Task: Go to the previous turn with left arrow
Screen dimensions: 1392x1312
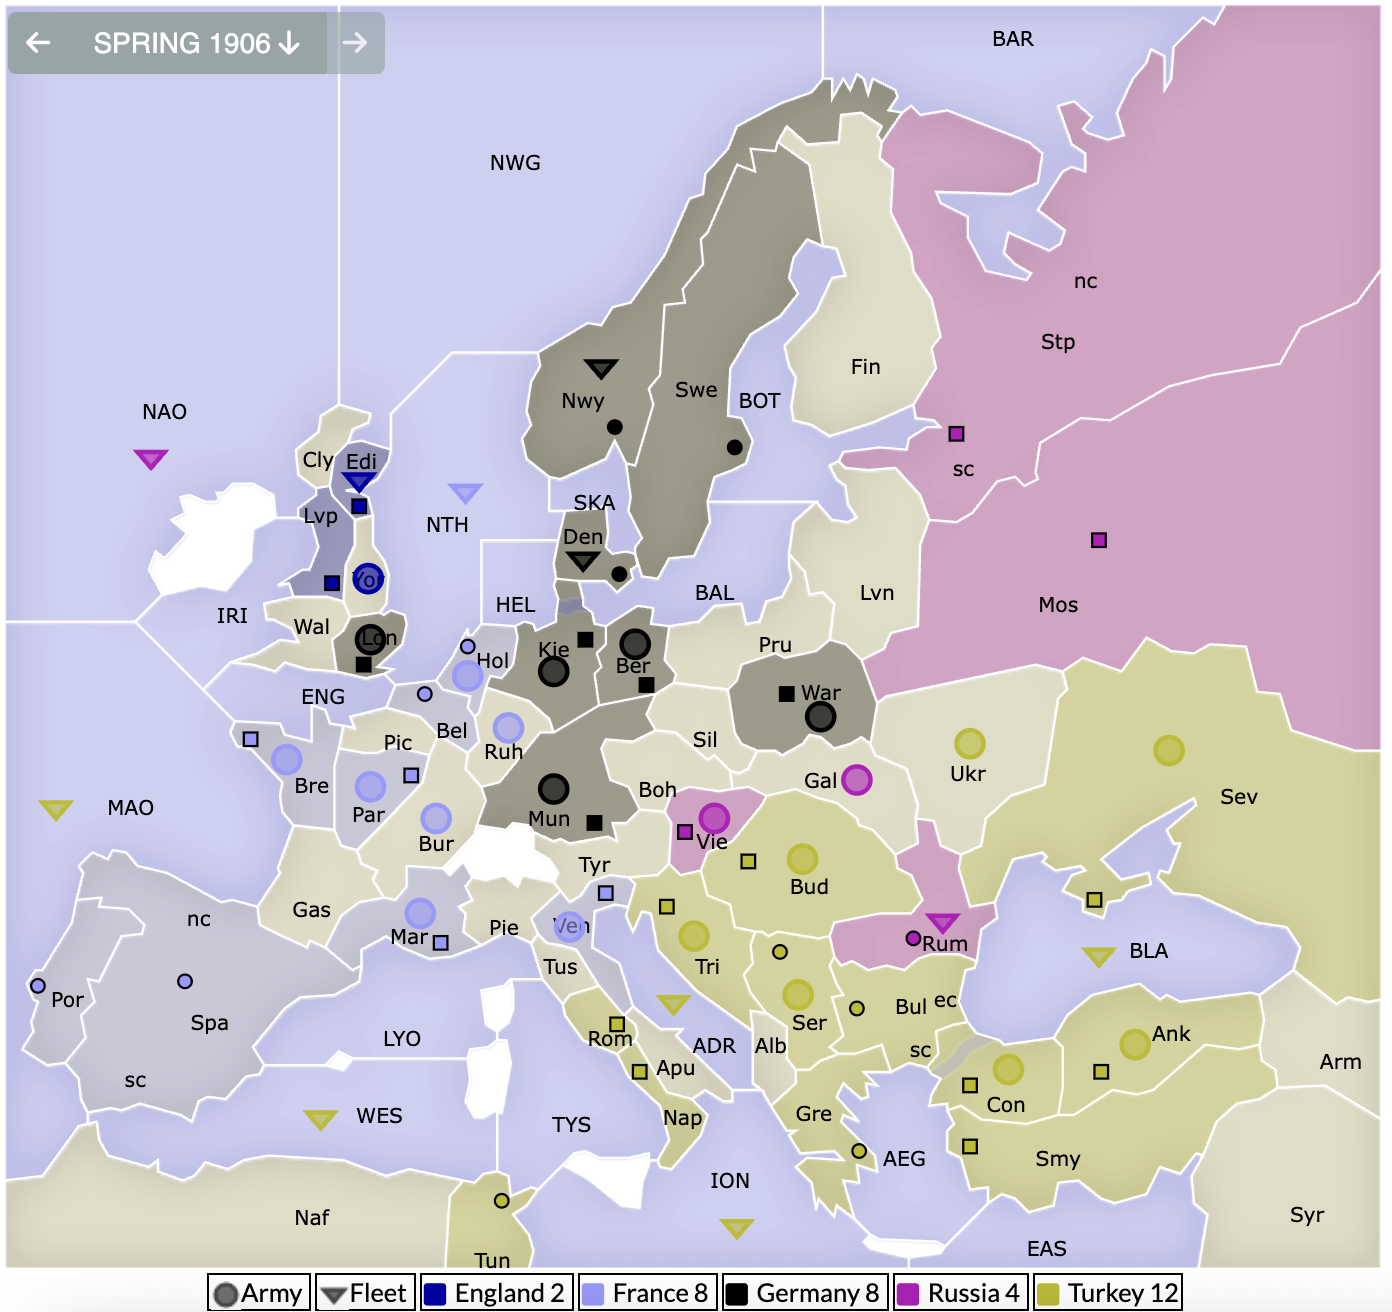Action: click(38, 43)
